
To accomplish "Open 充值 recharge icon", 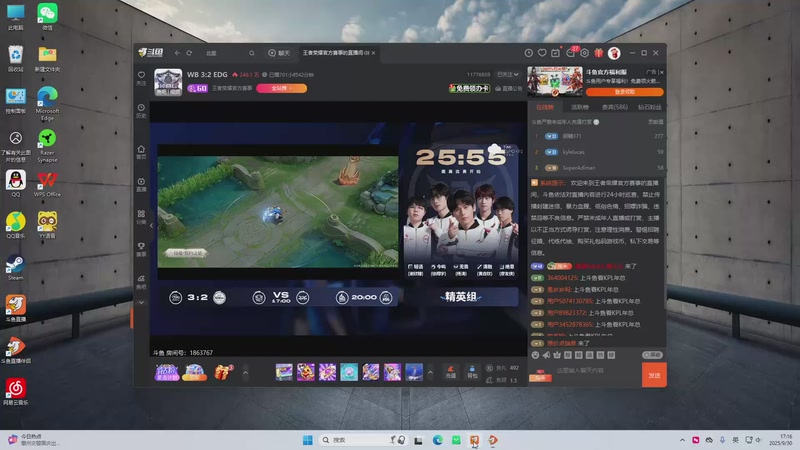I will click(451, 372).
